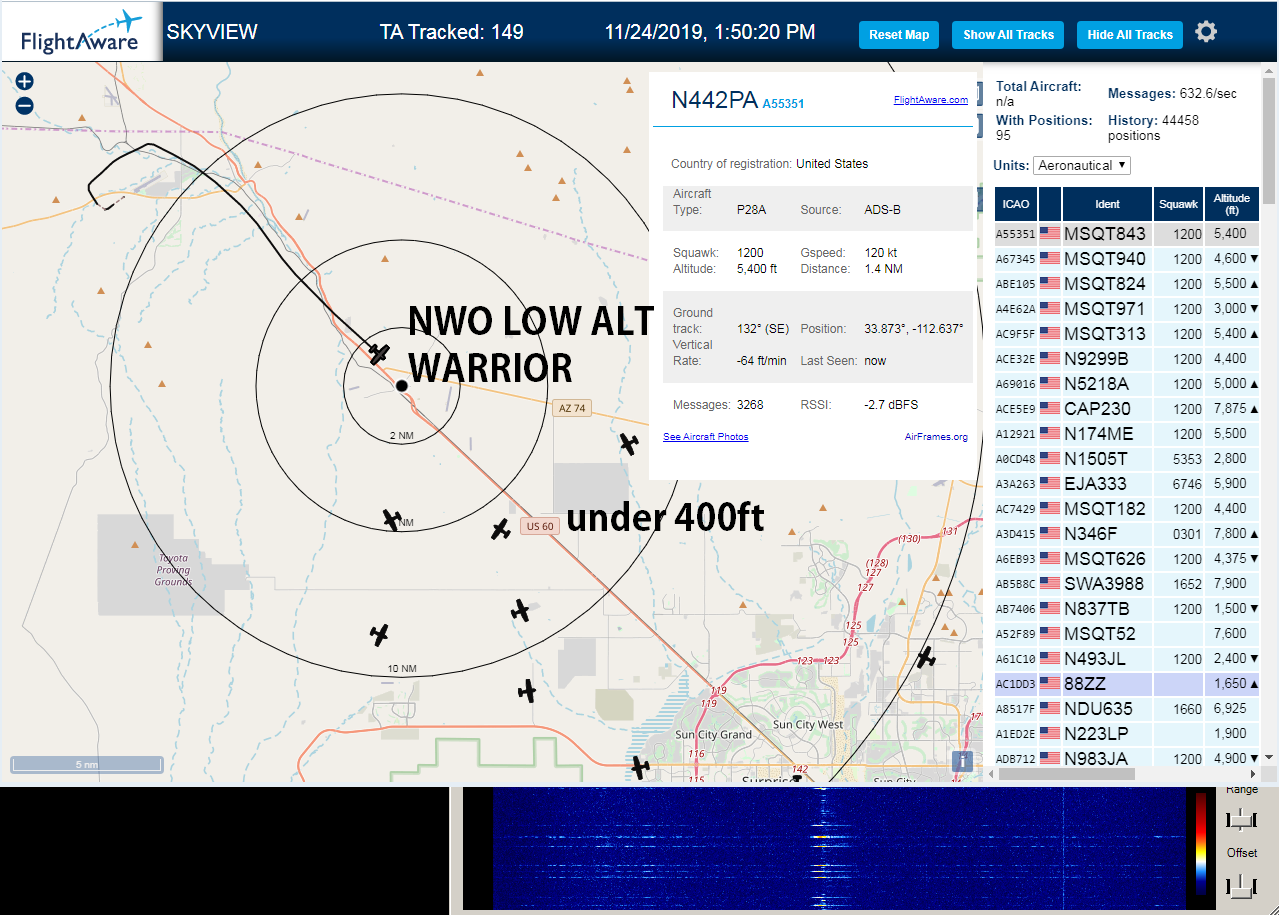Image resolution: width=1279 pixels, height=915 pixels.
Task: Click Hide All Tracks
Action: click(x=1130, y=35)
